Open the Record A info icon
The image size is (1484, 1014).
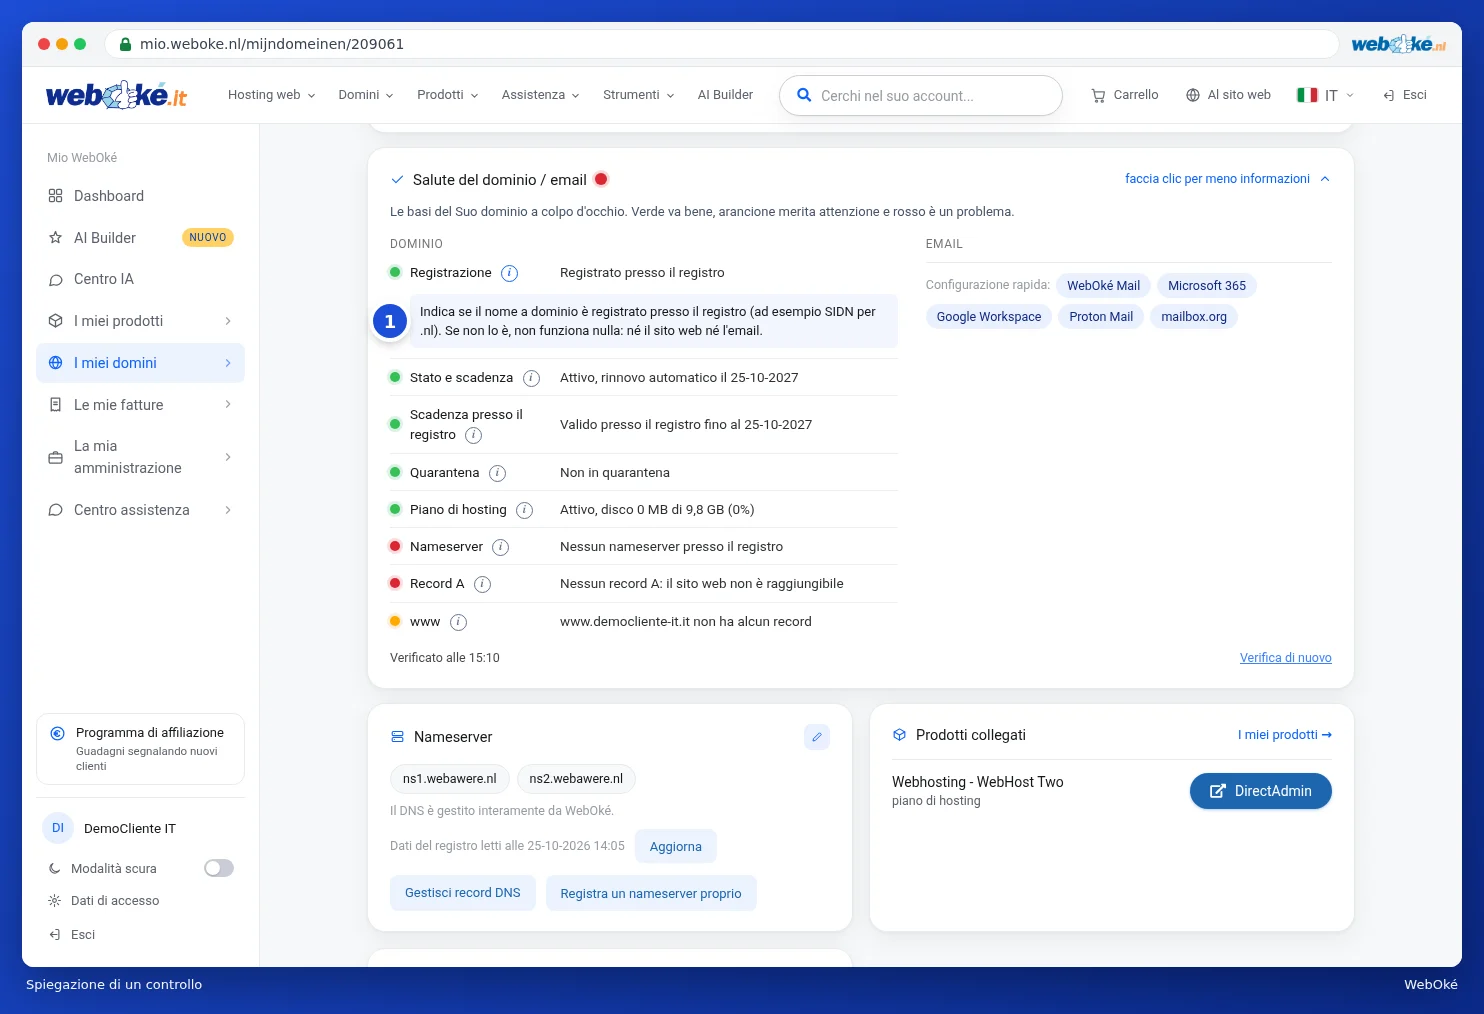[x=482, y=584]
